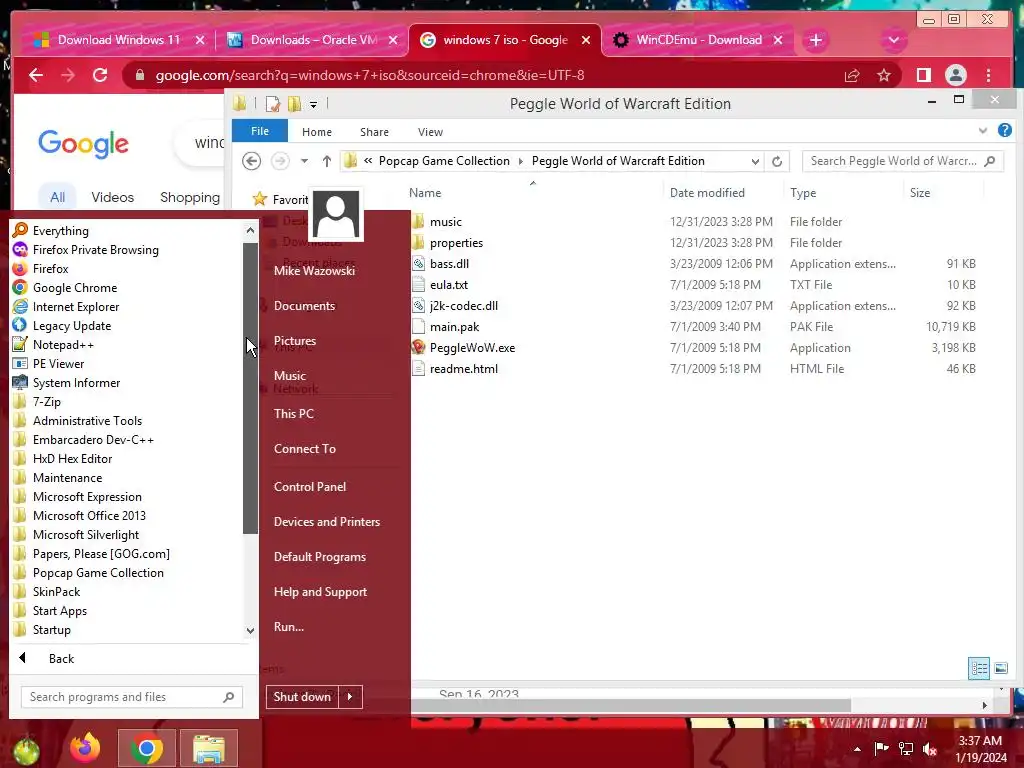
Task: Expand the Explorer ribbon chevron
Action: tap(983, 131)
